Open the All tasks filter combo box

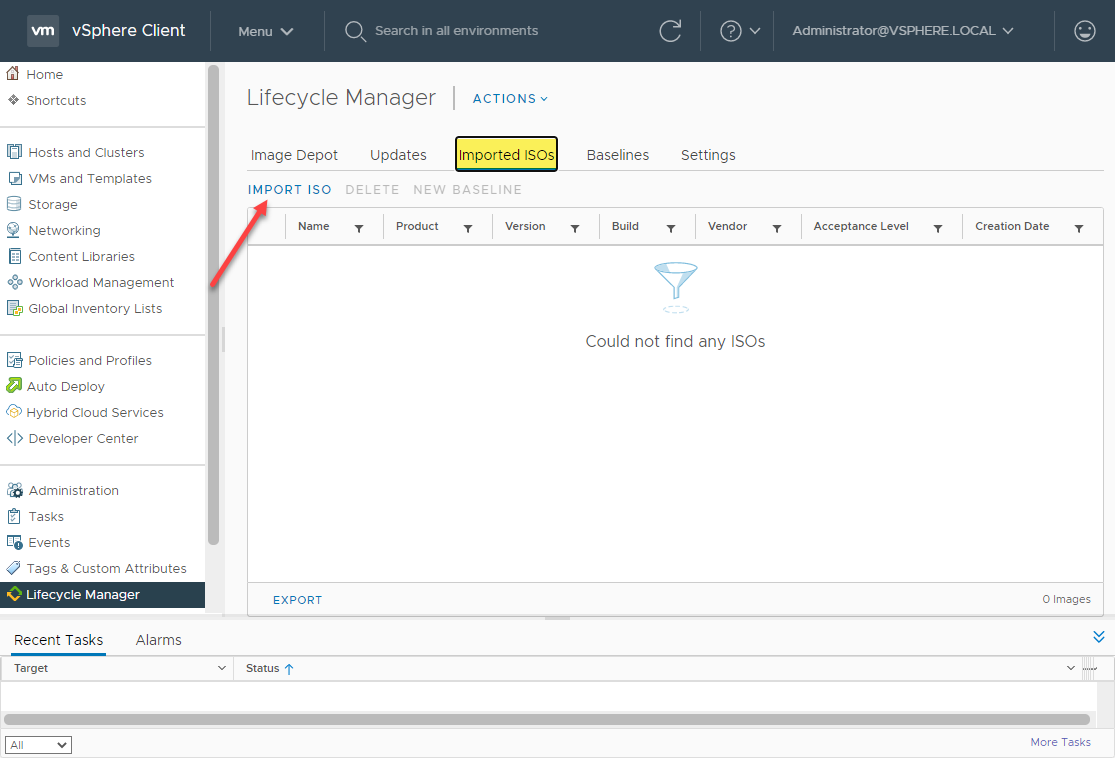(x=38, y=744)
